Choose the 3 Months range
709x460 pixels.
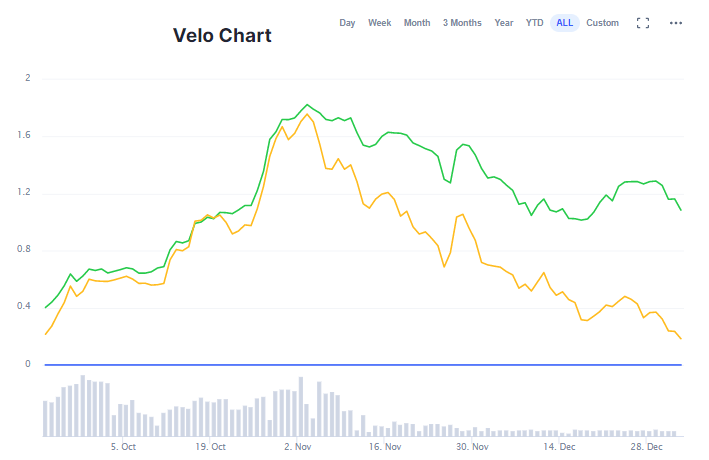462,23
